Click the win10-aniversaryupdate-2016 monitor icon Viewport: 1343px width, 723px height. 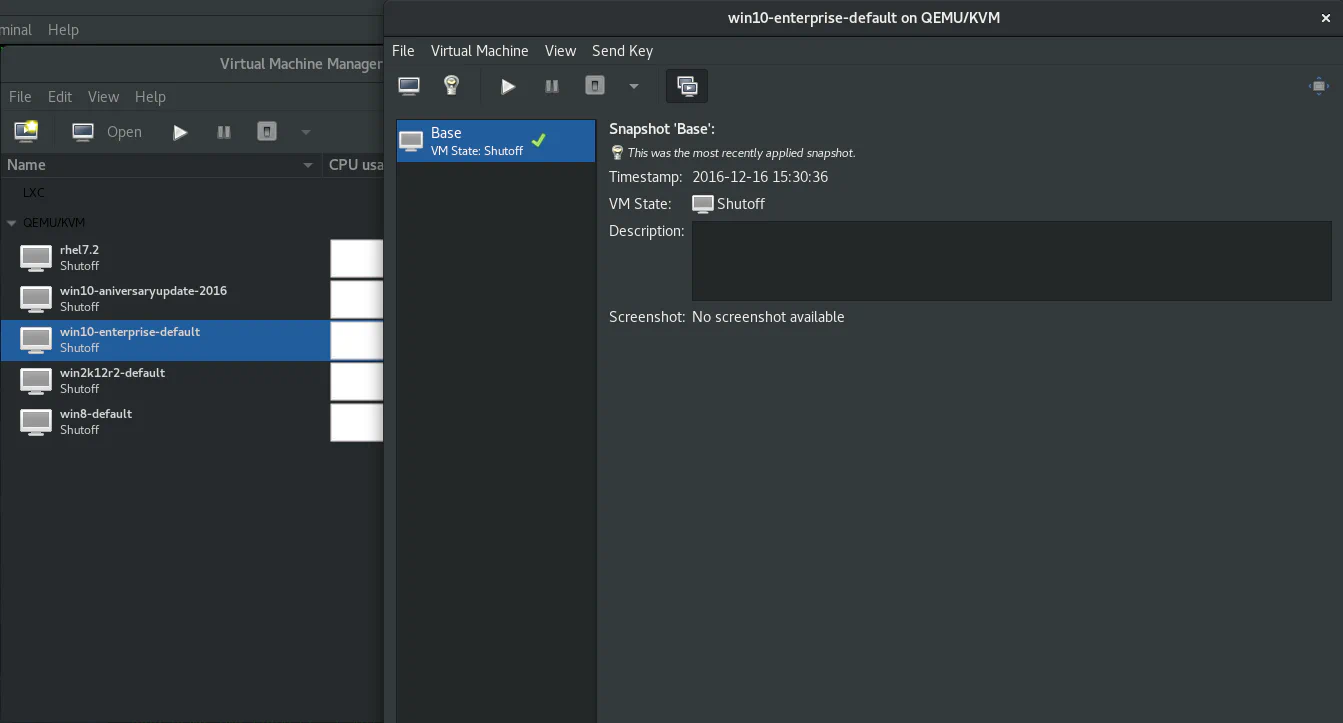36,299
